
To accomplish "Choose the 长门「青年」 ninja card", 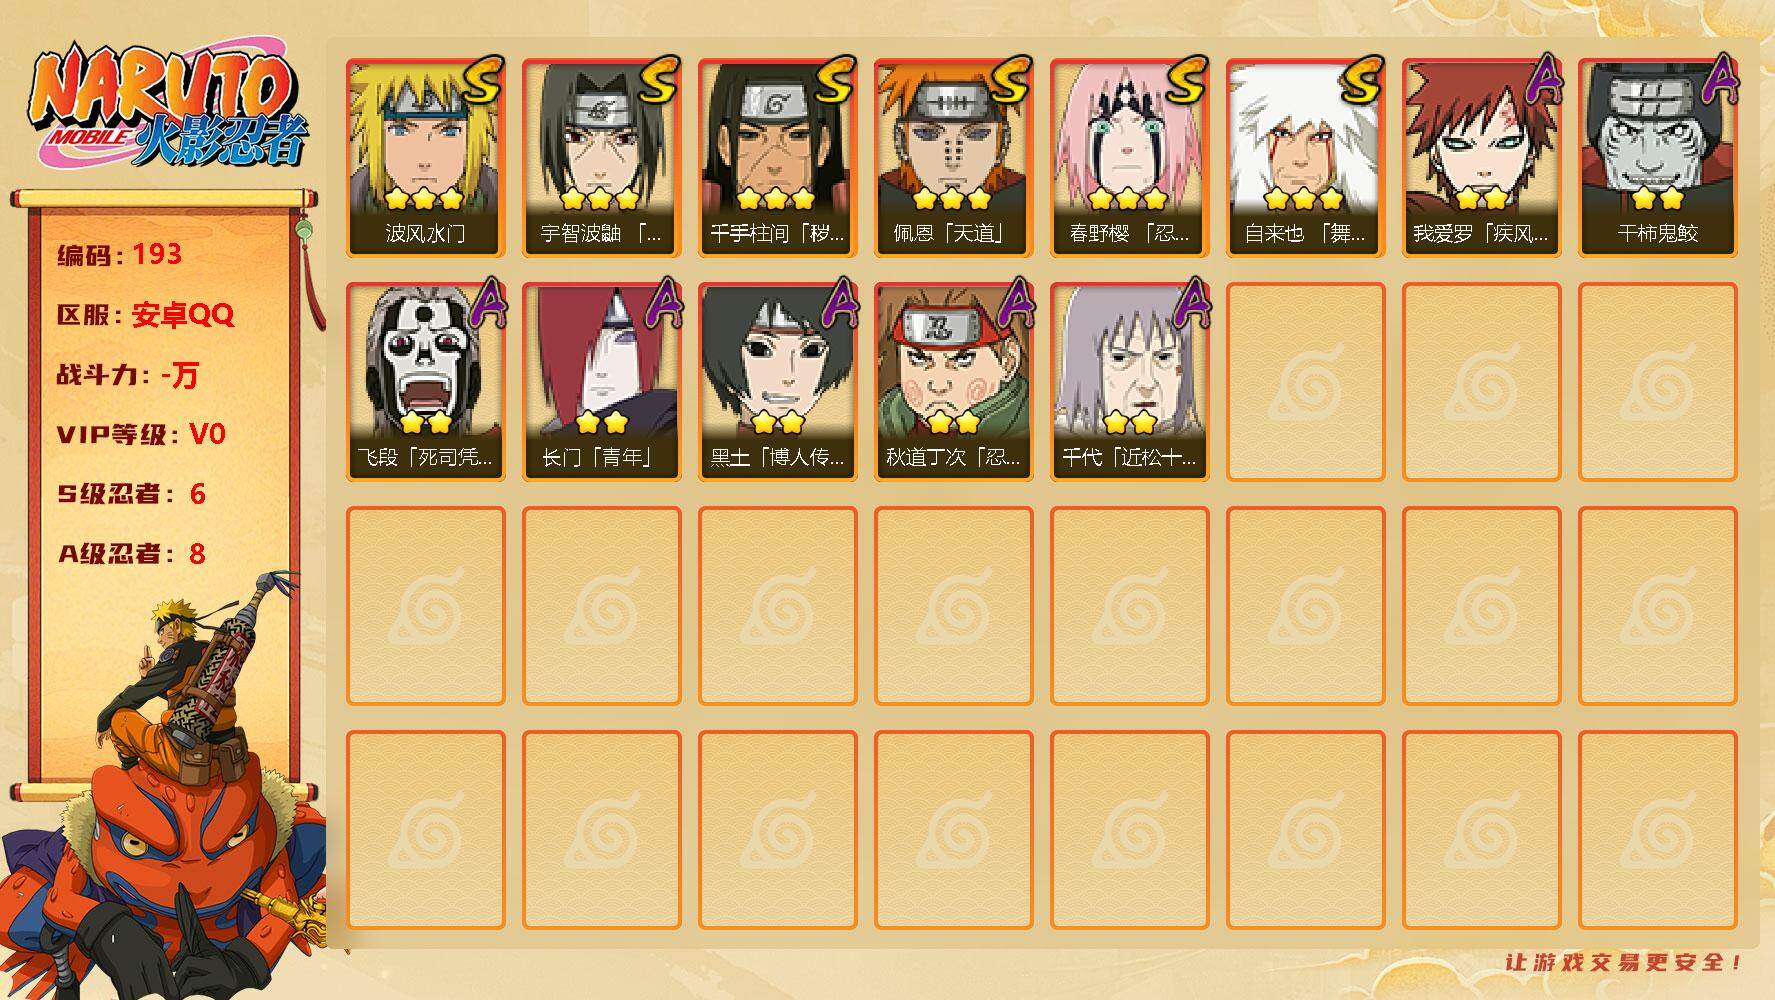I will tap(601, 382).
